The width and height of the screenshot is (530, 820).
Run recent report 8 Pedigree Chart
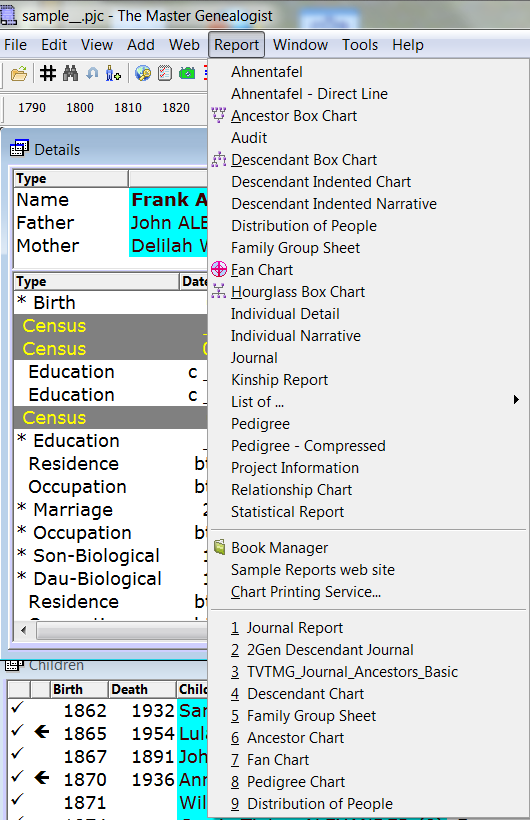288,781
